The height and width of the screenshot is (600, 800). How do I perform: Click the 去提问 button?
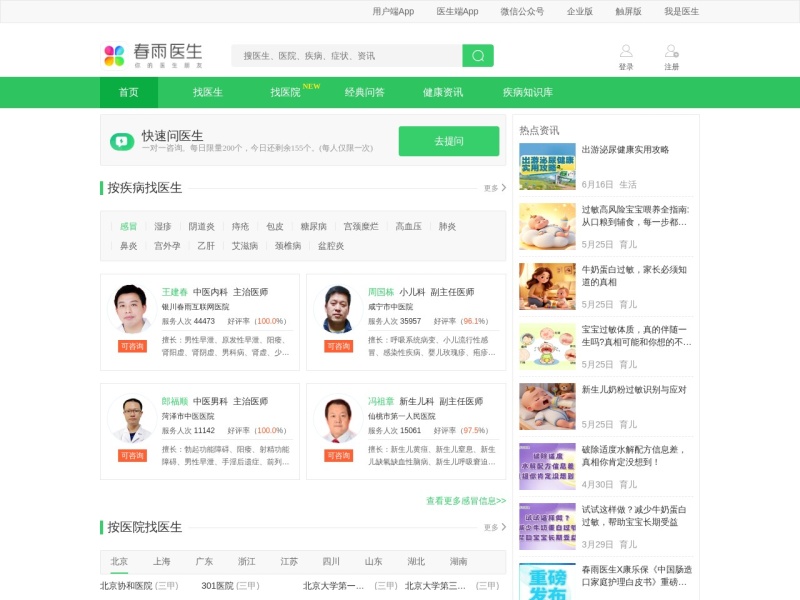point(449,141)
